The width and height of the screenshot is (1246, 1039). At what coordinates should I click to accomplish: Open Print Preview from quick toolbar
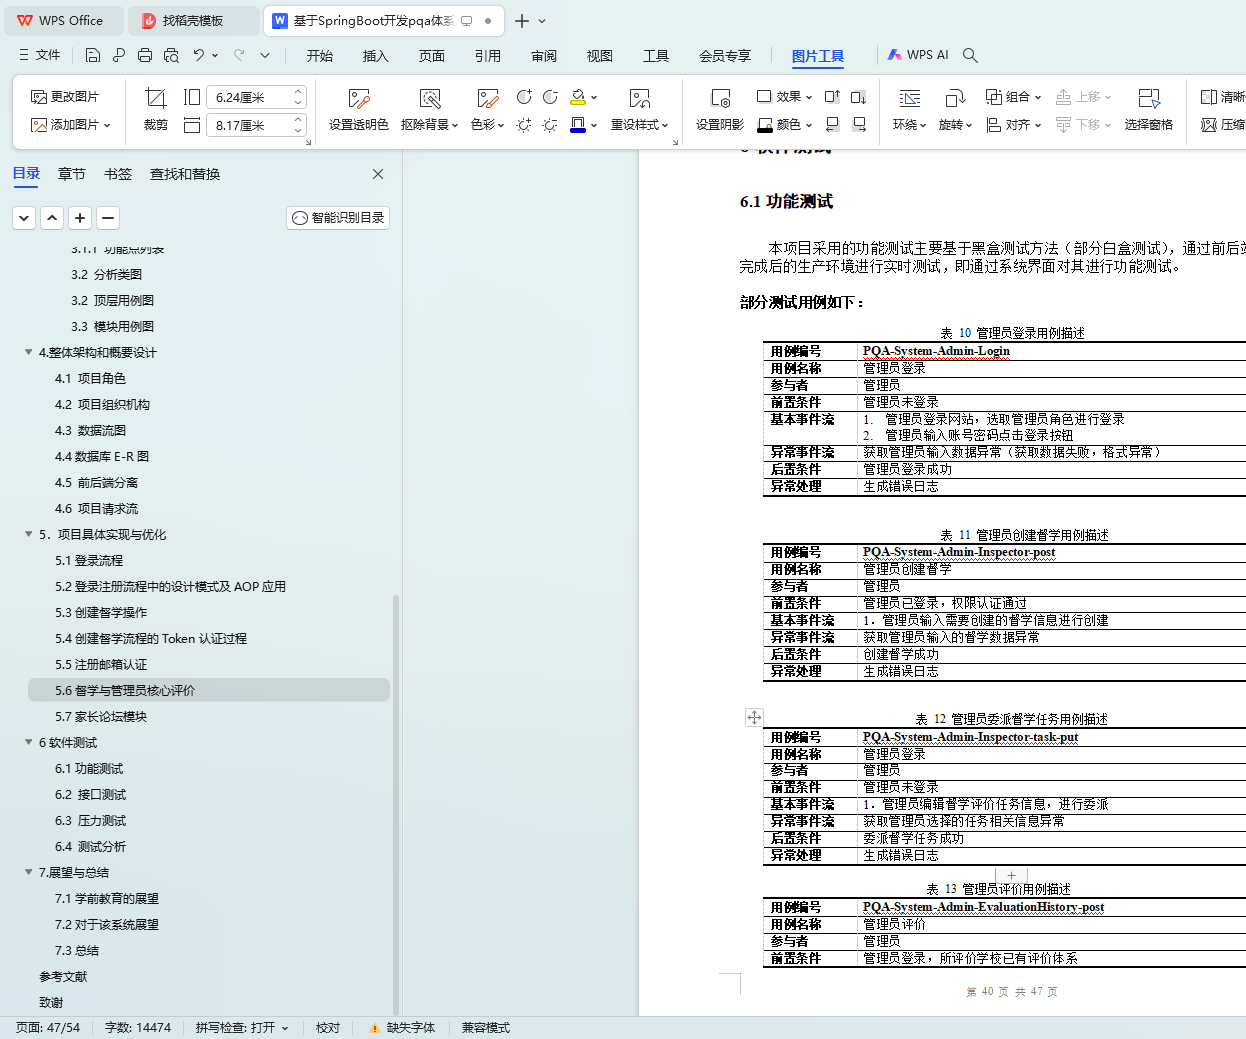171,55
